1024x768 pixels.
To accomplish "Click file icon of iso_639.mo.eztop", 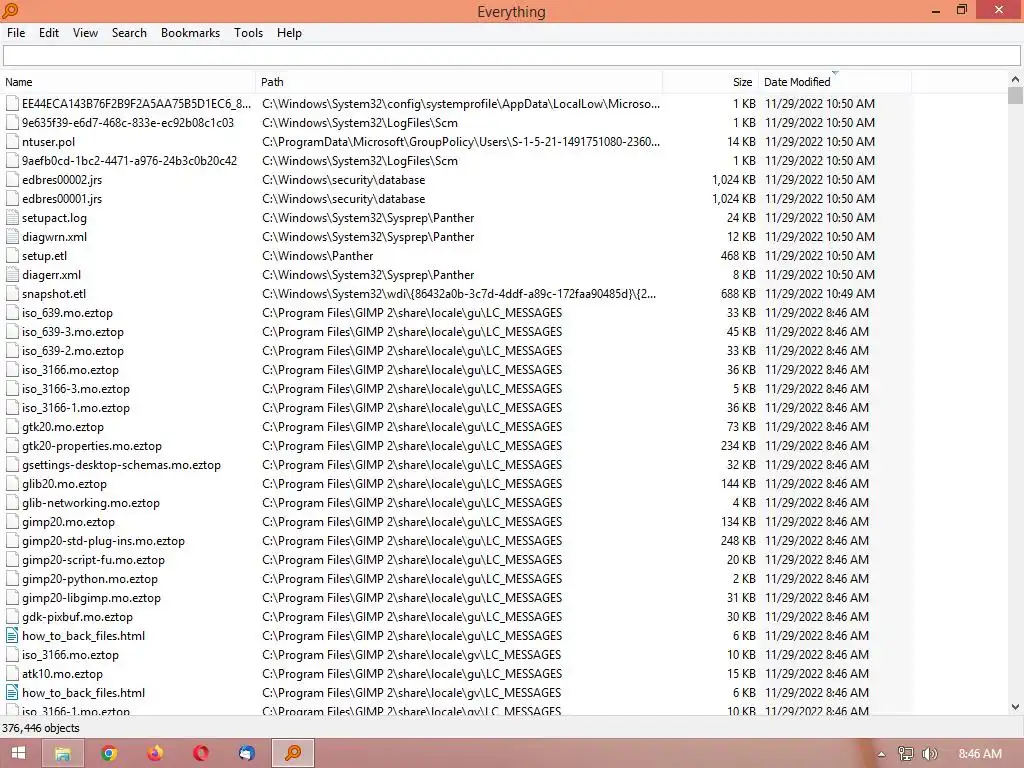I will click(x=12, y=313).
